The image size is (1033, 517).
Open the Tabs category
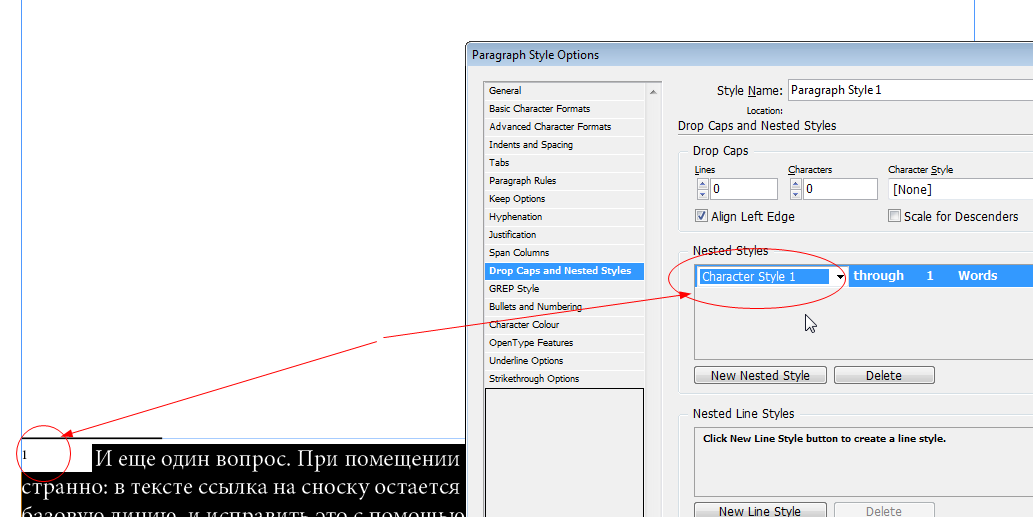pos(564,163)
